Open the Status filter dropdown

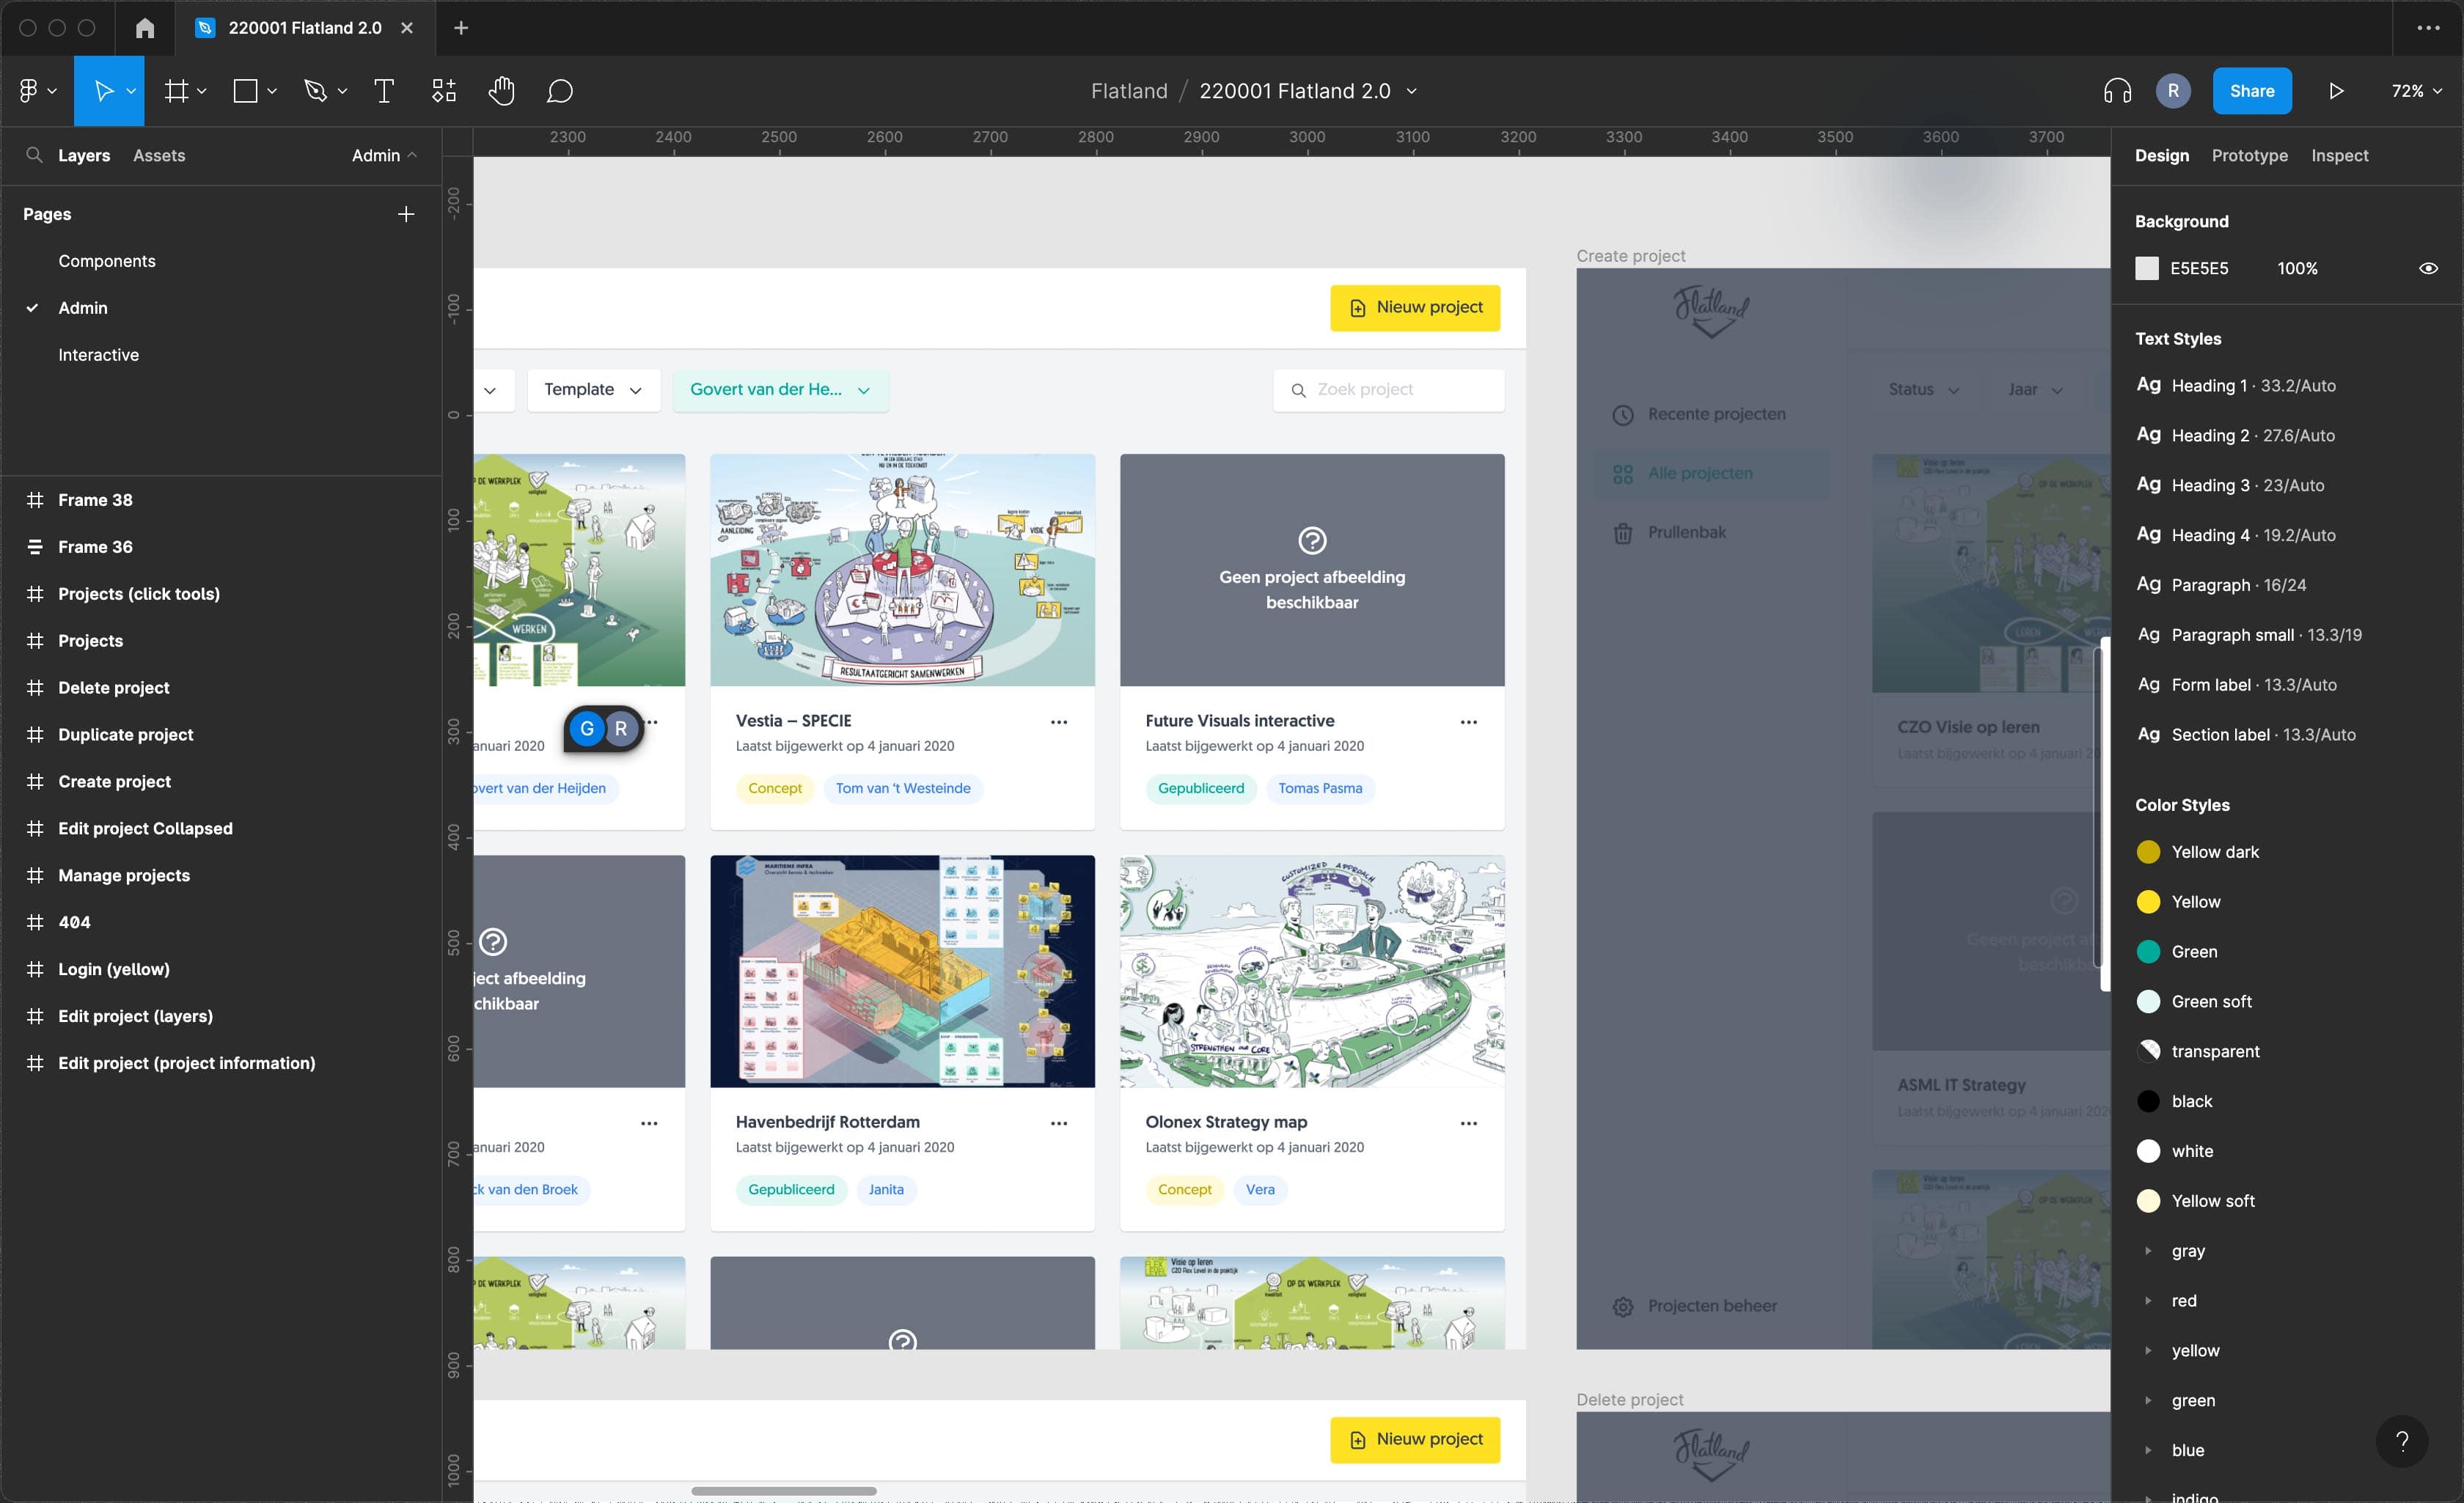point(1921,389)
